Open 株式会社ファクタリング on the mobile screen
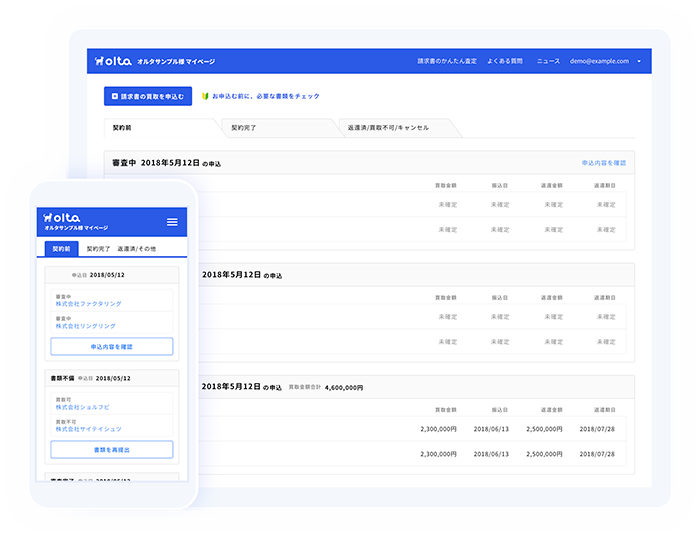The image size is (700, 537). click(88, 304)
